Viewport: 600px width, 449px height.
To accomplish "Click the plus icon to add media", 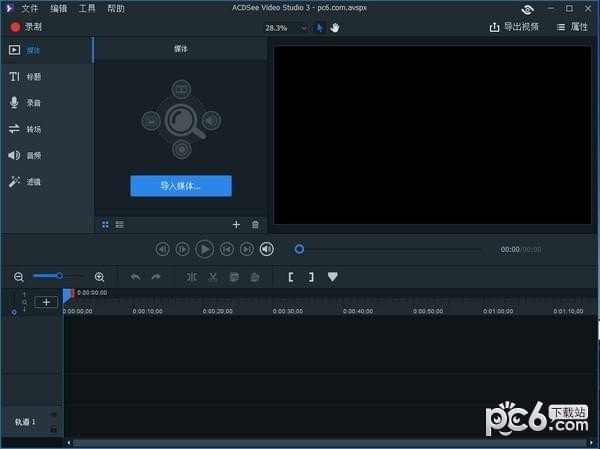I will (236, 225).
